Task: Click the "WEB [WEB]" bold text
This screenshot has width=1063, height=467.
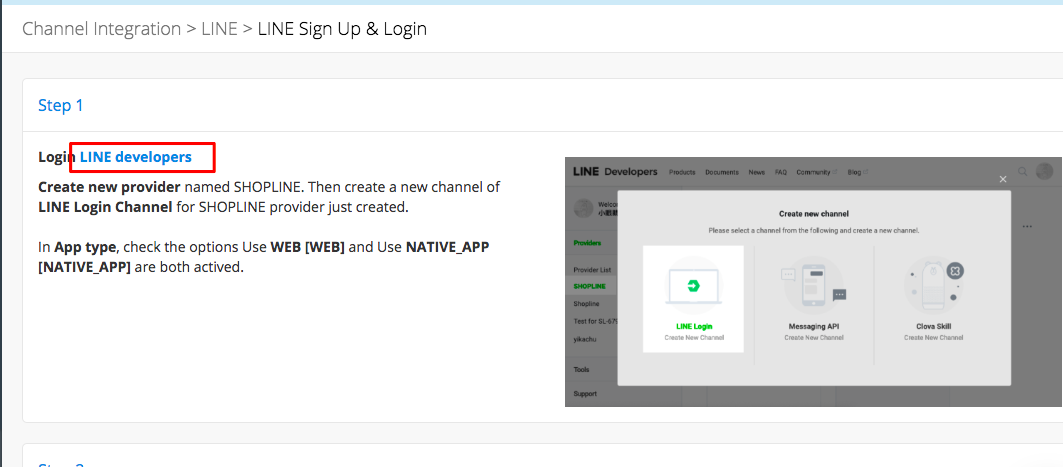Action: pyautogui.click(x=308, y=247)
